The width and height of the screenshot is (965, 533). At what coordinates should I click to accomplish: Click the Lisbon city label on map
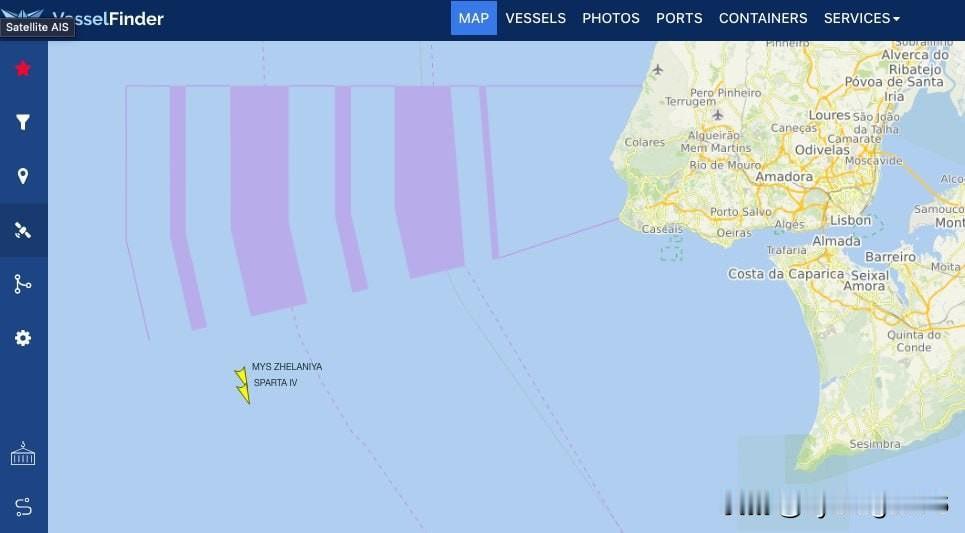851,220
